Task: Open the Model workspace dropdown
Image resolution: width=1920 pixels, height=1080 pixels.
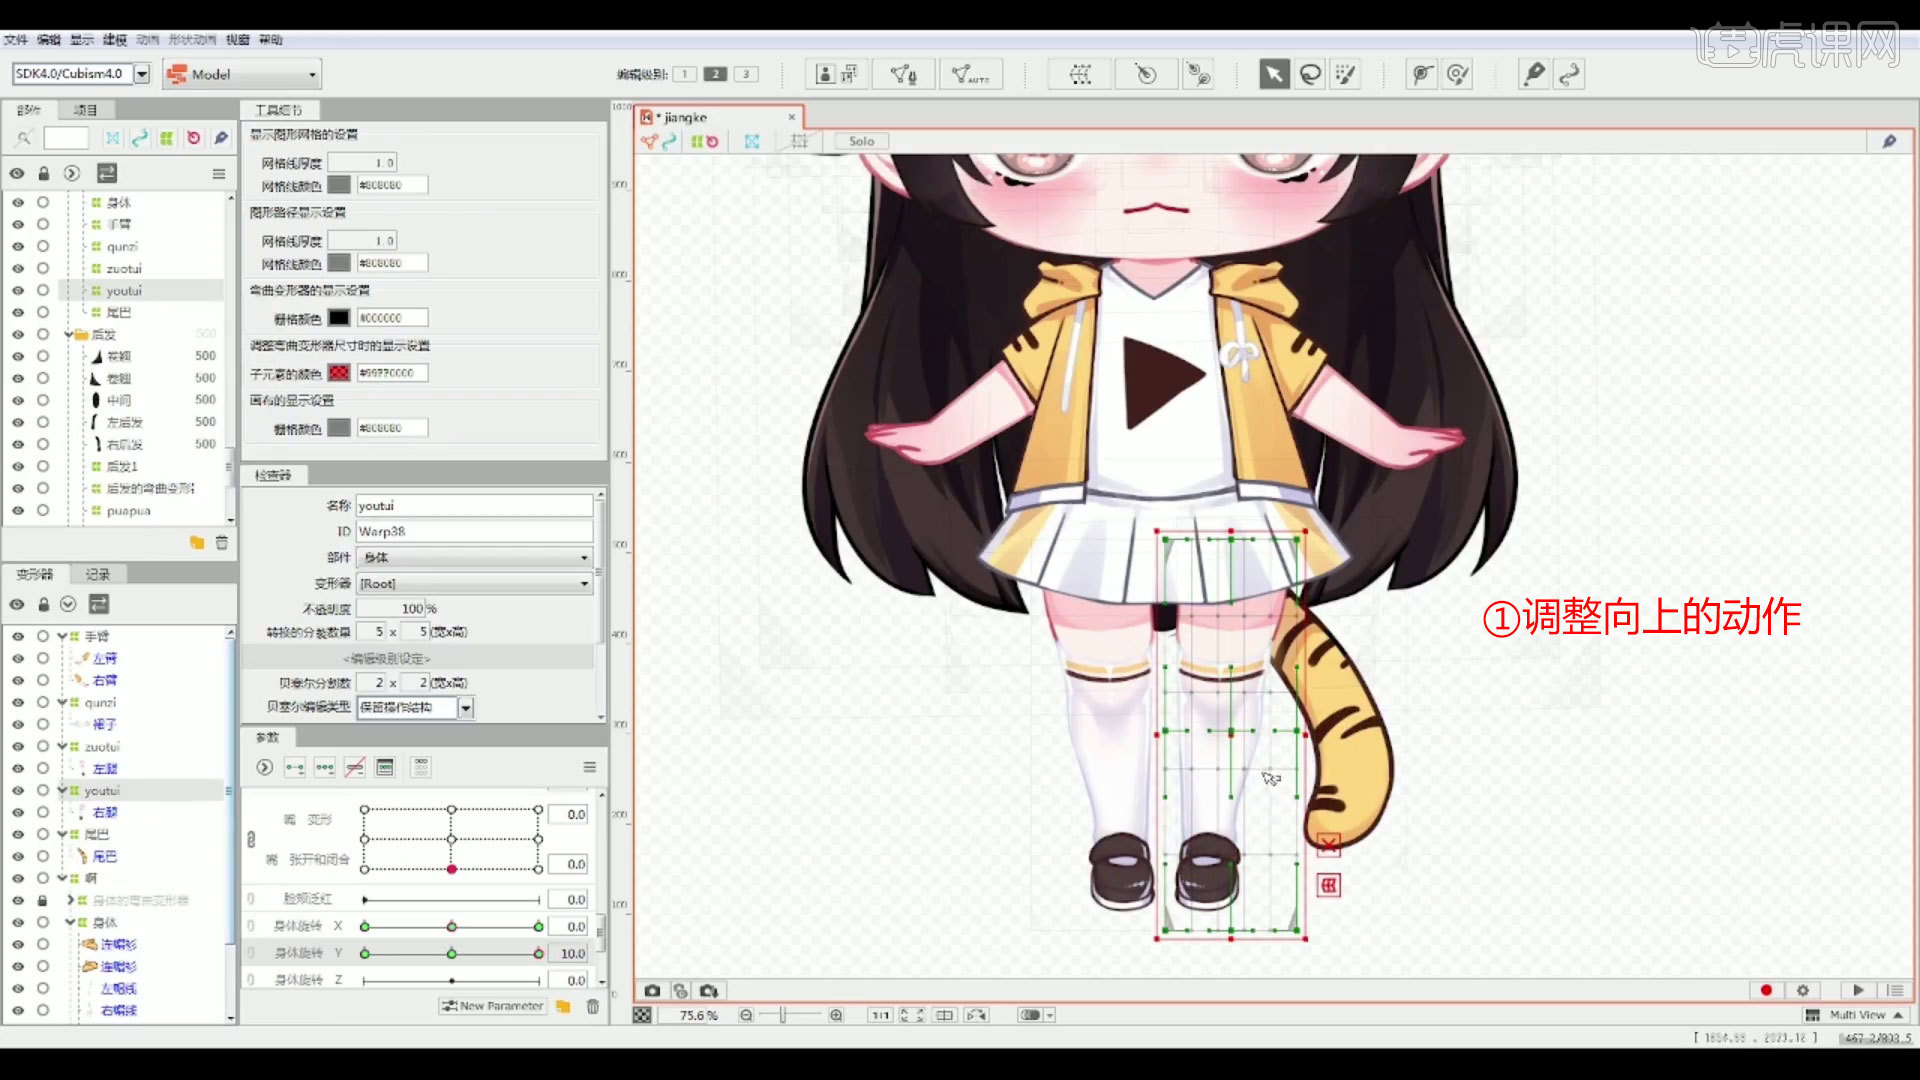Action: point(242,74)
